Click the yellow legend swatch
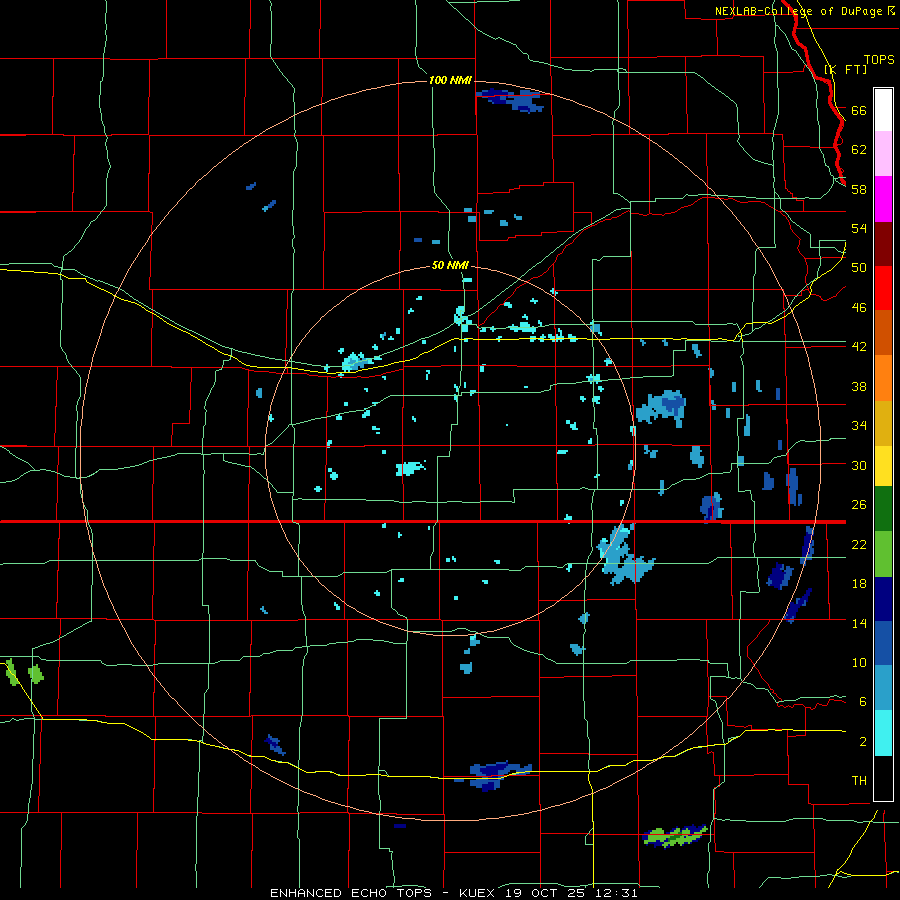900x900 pixels. (x=883, y=465)
